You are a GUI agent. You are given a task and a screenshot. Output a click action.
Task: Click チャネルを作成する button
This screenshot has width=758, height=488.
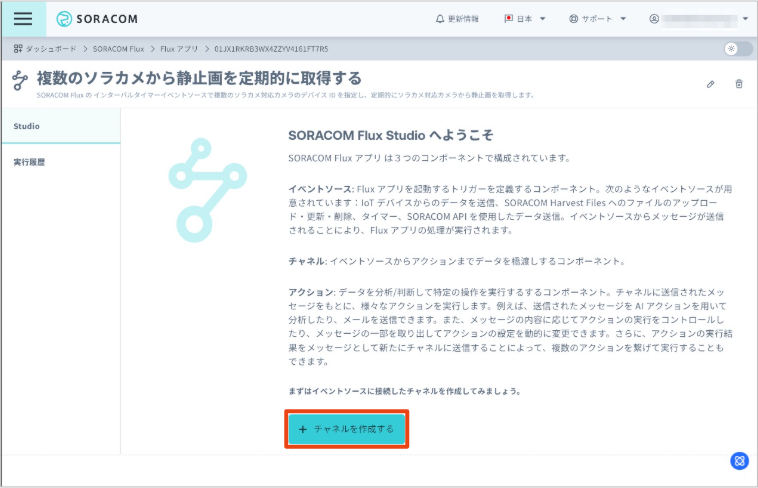coord(347,429)
